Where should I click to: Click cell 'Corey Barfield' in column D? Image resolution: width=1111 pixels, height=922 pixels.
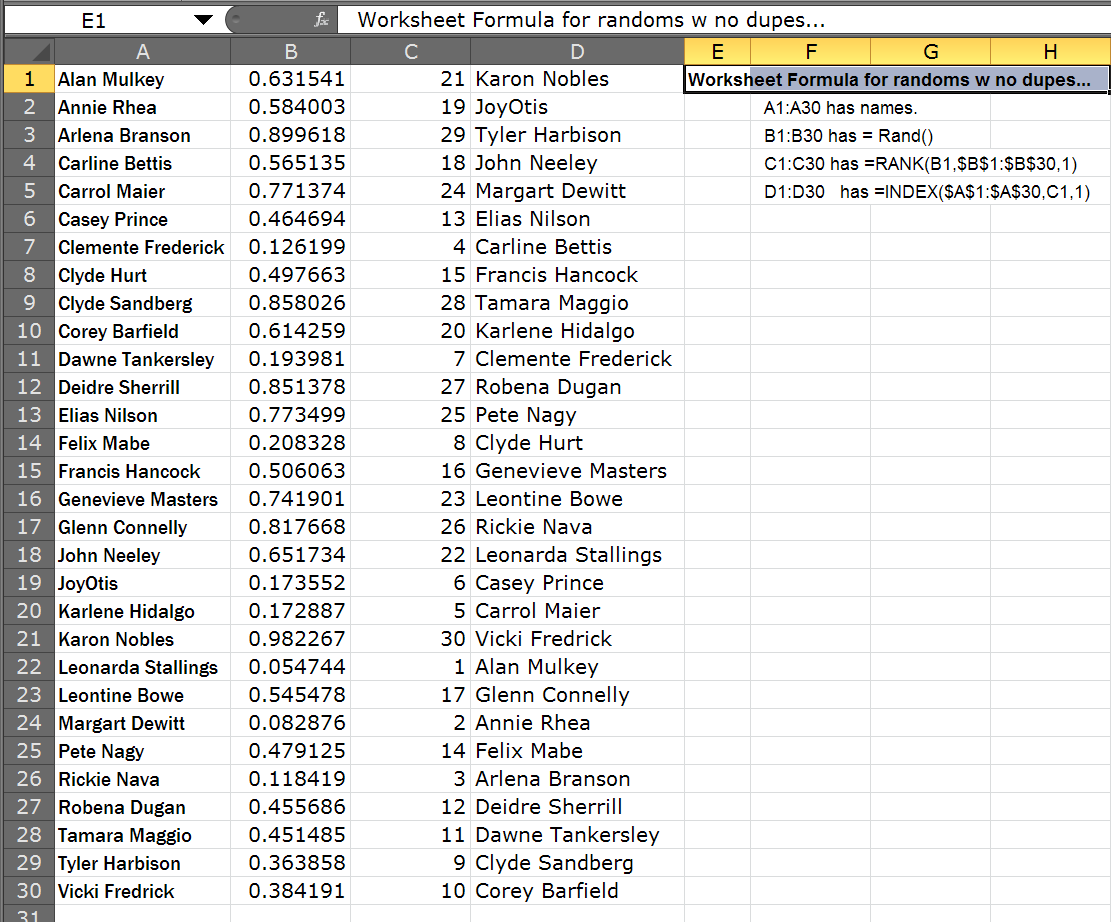[577, 891]
